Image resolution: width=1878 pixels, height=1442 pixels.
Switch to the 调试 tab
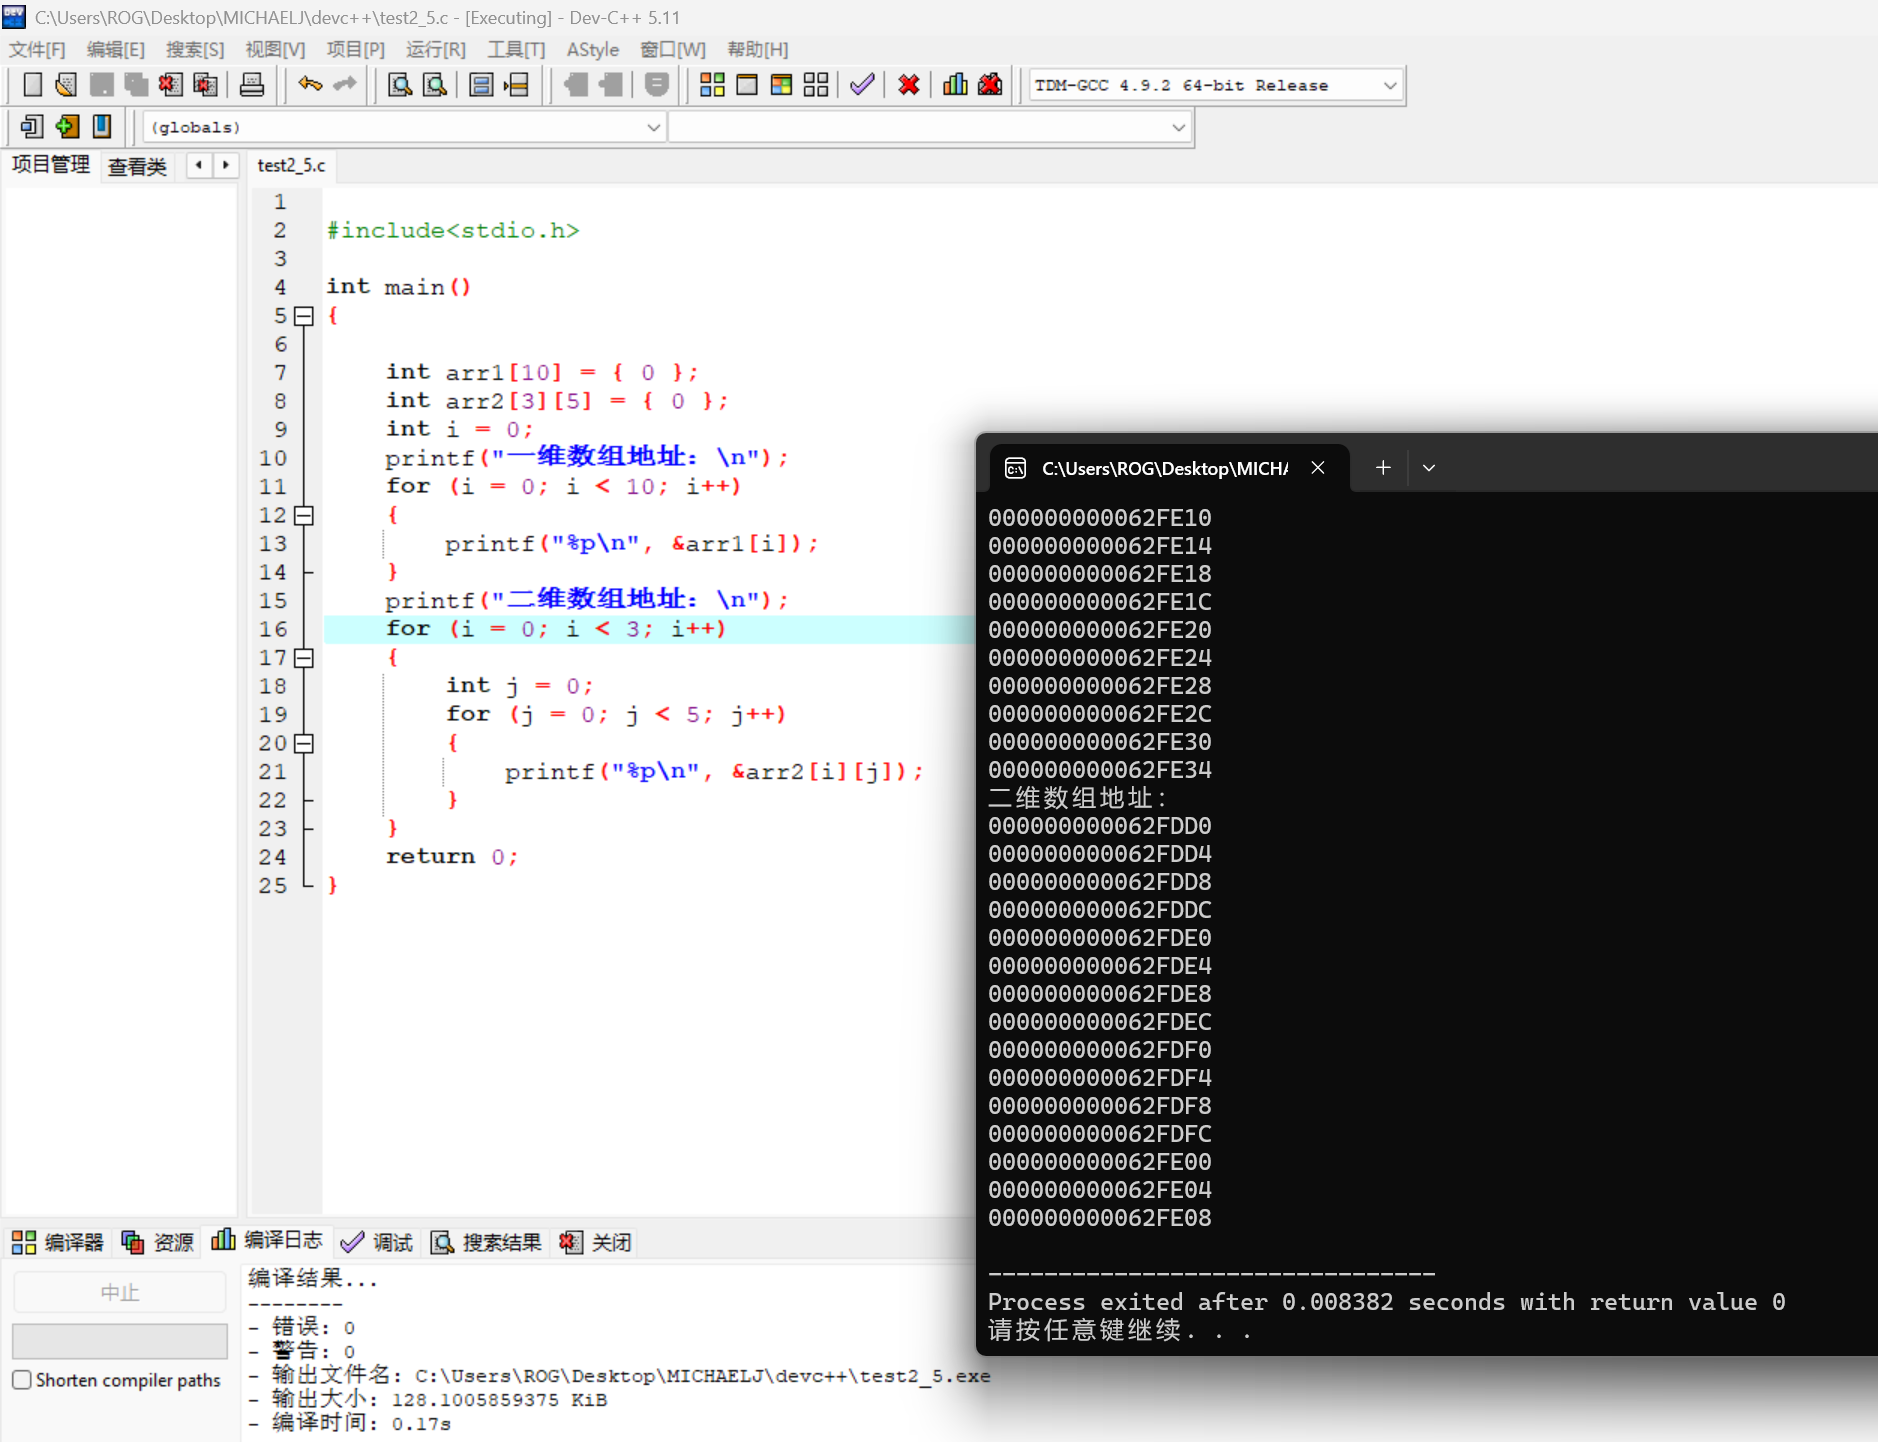point(377,1242)
